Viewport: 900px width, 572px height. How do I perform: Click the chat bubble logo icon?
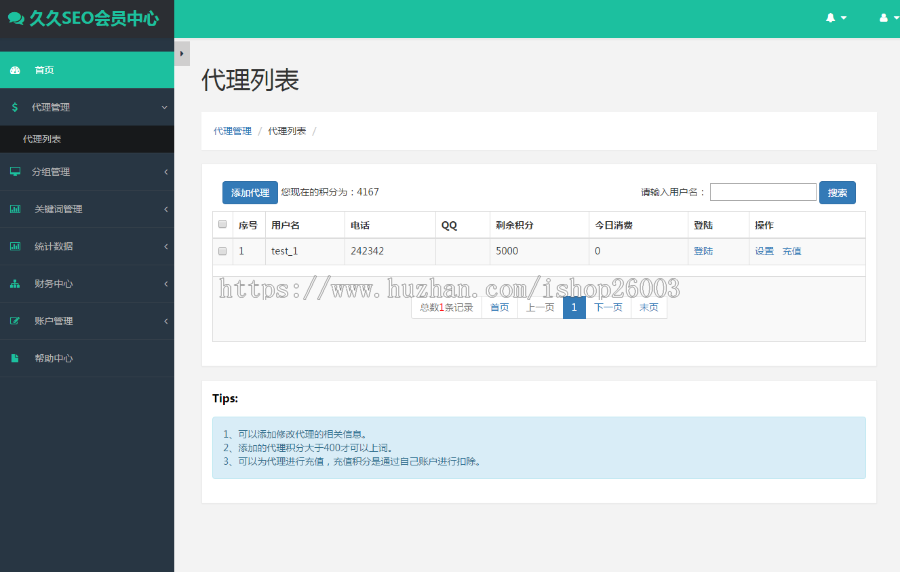15,18
